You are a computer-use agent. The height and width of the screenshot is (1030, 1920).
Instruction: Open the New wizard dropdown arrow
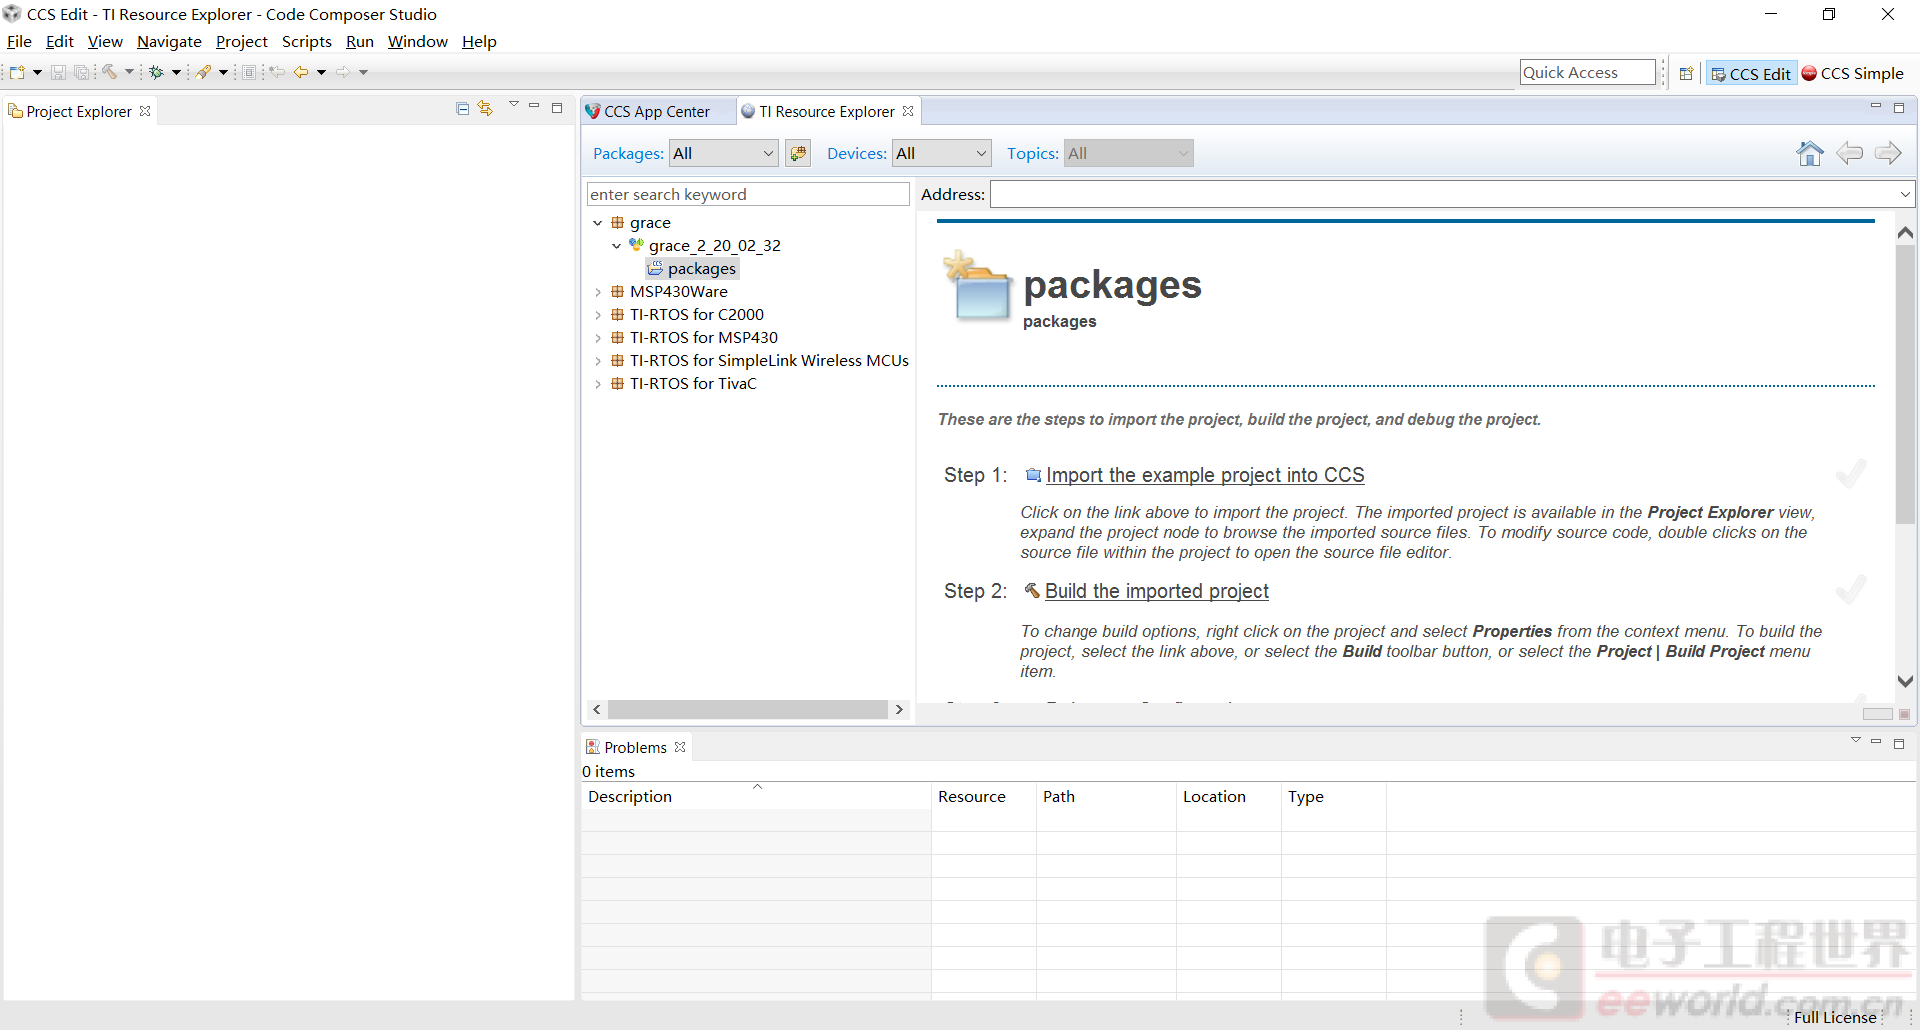(37, 72)
